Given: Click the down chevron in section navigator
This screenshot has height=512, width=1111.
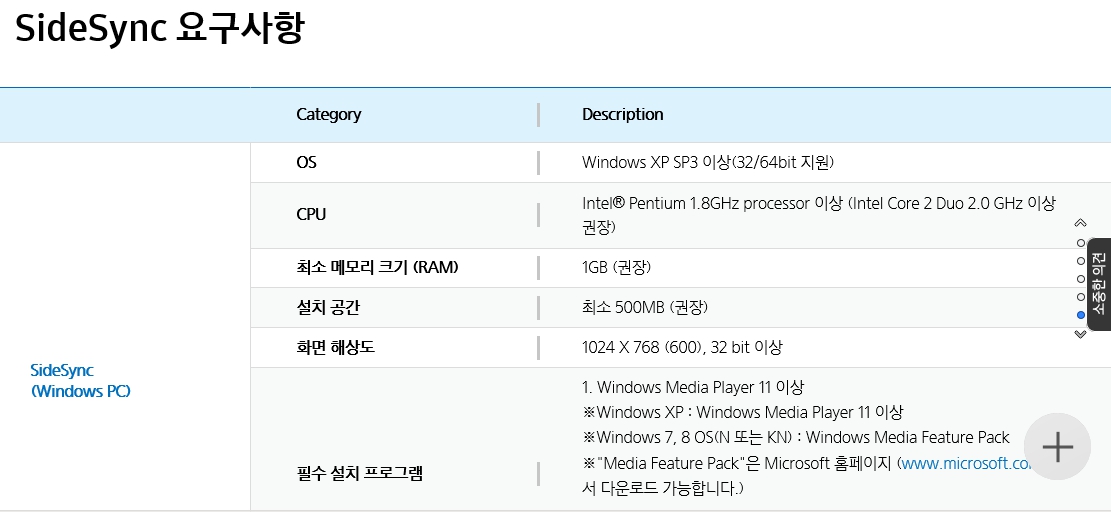Looking at the screenshot, I should click(x=1081, y=334).
